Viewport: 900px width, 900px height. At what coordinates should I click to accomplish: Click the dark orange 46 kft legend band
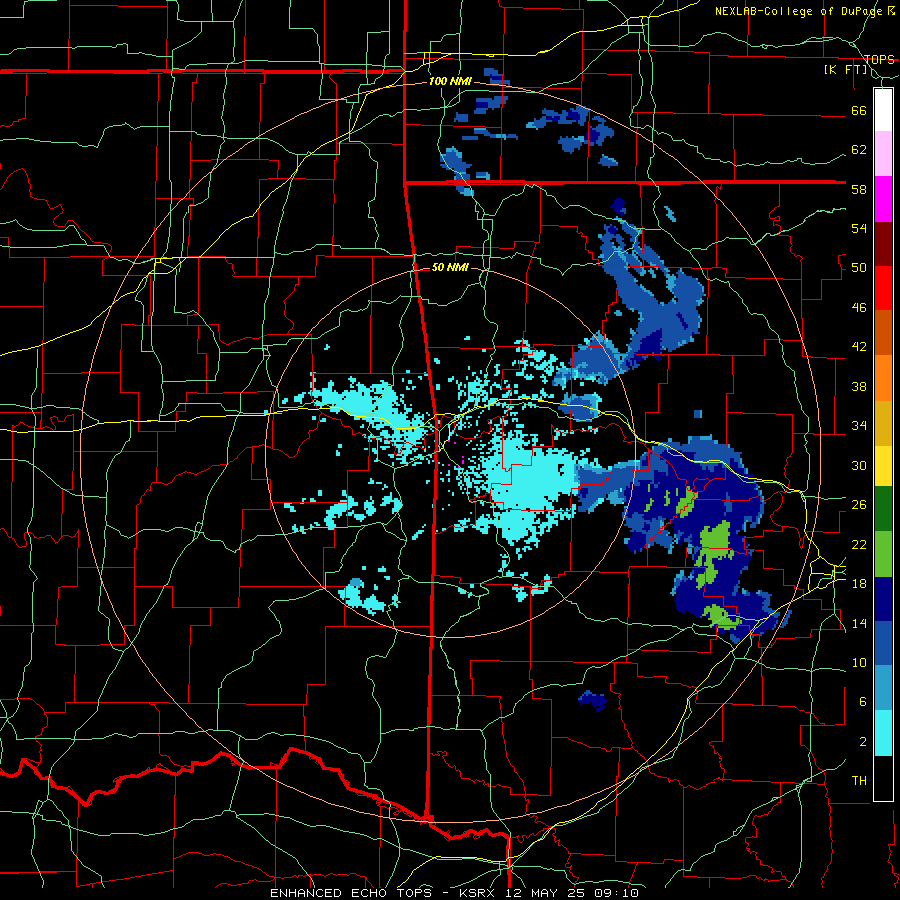[883, 333]
